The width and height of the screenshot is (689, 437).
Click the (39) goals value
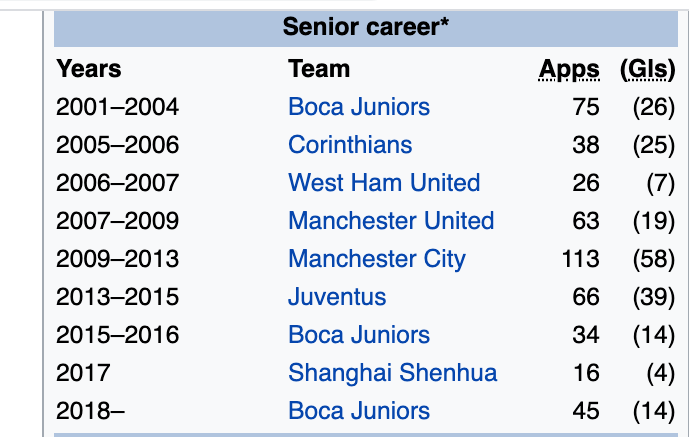click(x=655, y=297)
